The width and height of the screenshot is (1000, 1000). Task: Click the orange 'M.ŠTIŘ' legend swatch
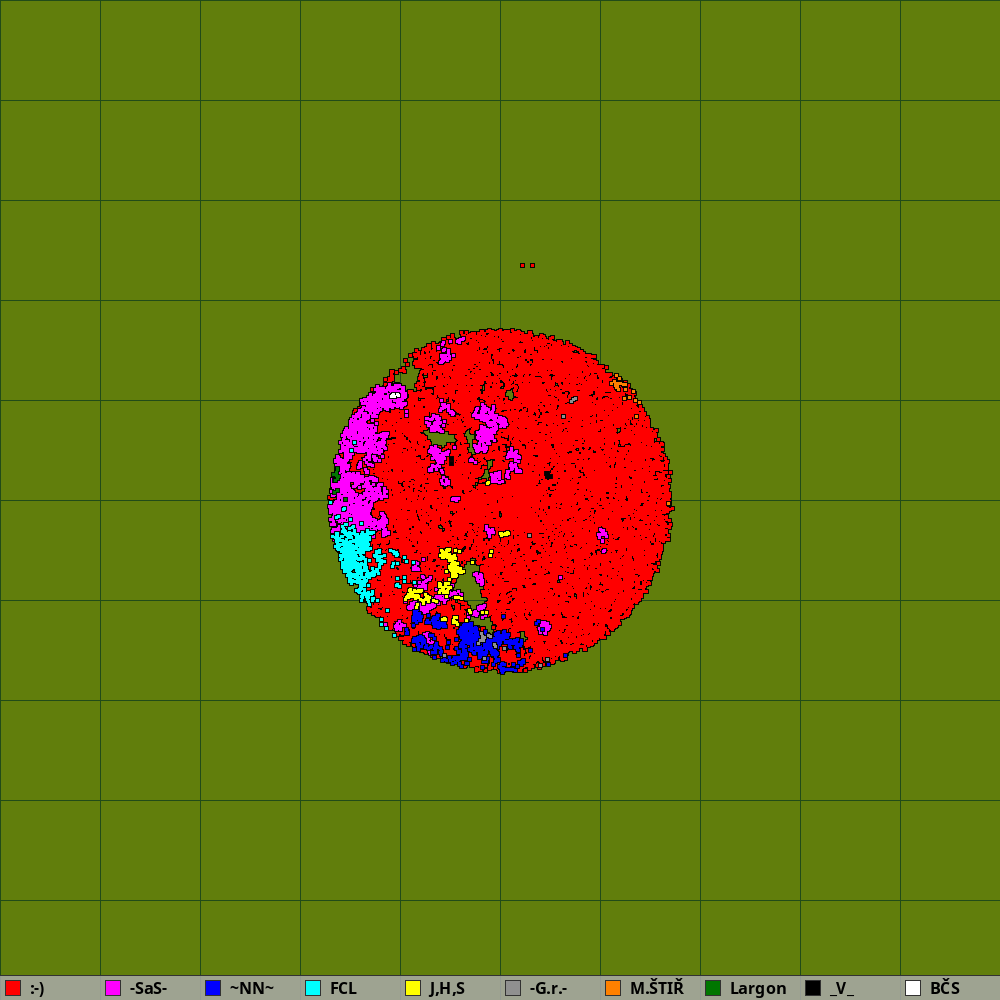[613, 988]
